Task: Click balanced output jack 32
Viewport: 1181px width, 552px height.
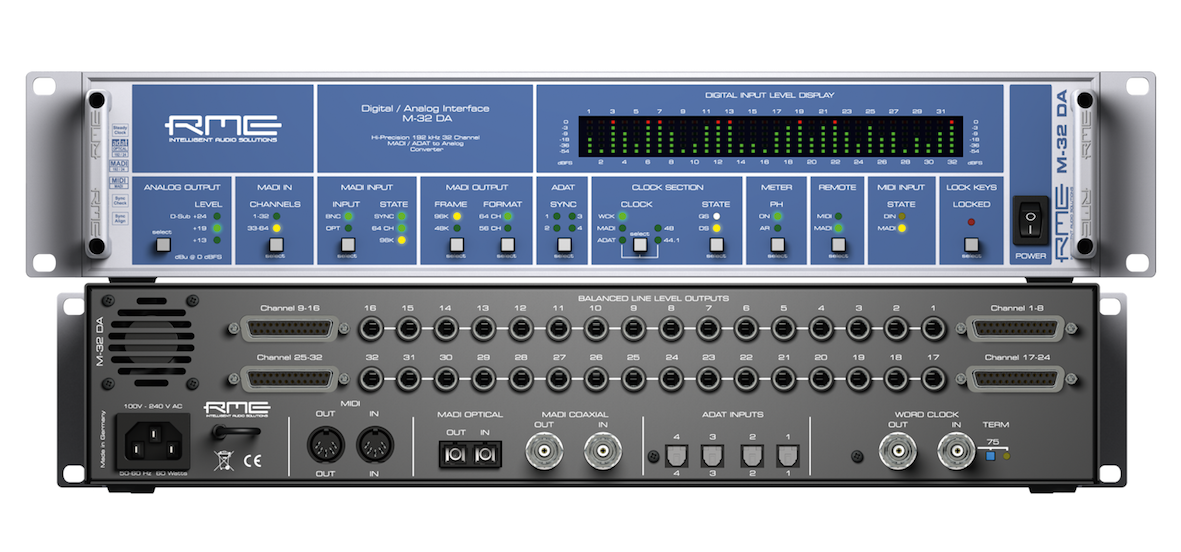Action: tap(371, 379)
